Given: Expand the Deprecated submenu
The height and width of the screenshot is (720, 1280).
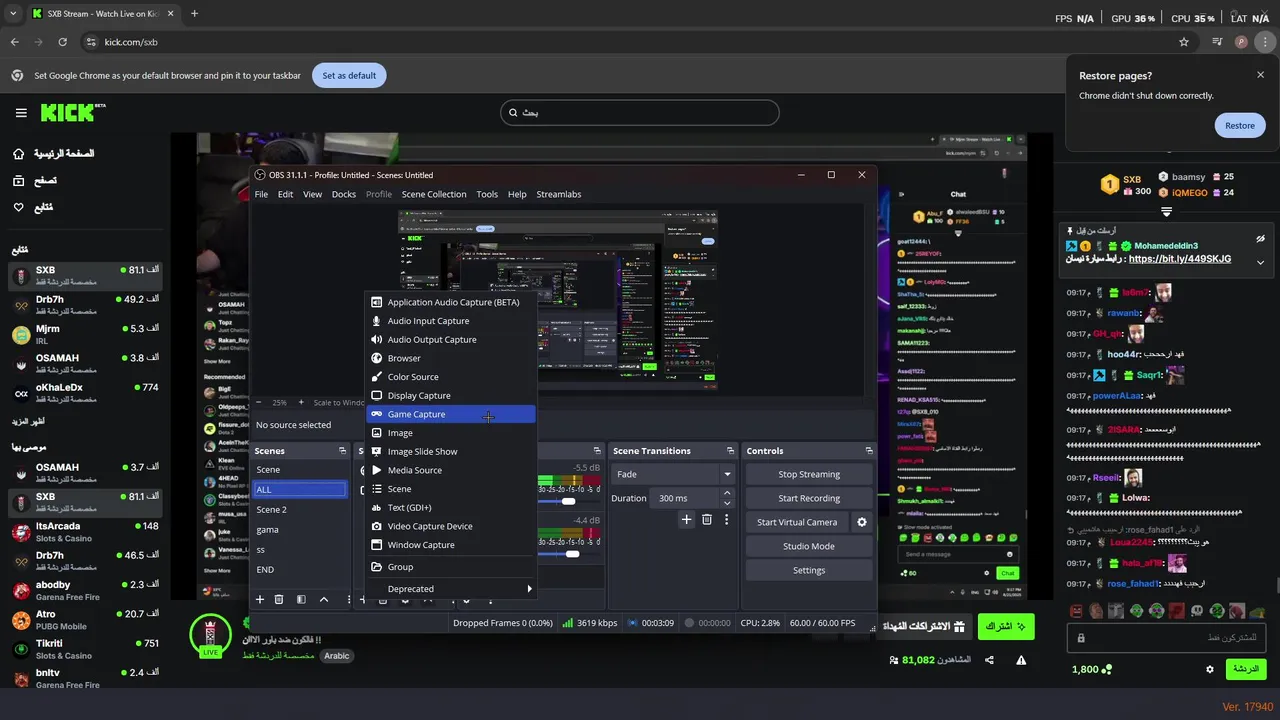Looking at the screenshot, I should tap(451, 589).
